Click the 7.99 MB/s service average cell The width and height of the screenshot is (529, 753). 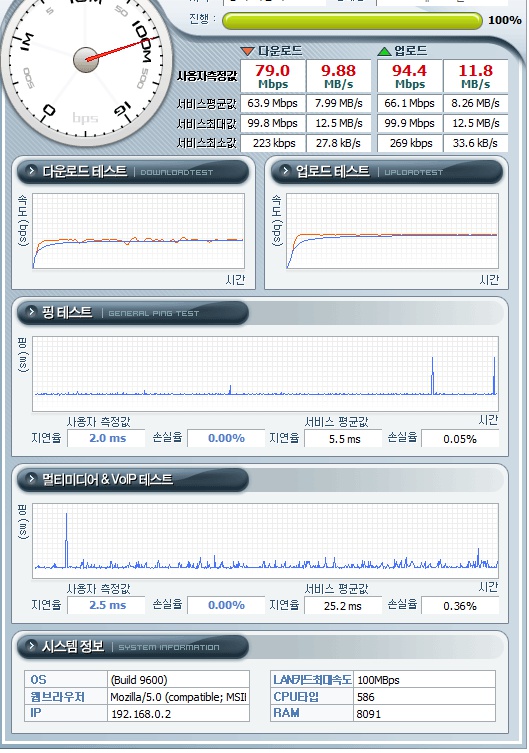pyautogui.click(x=338, y=103)
